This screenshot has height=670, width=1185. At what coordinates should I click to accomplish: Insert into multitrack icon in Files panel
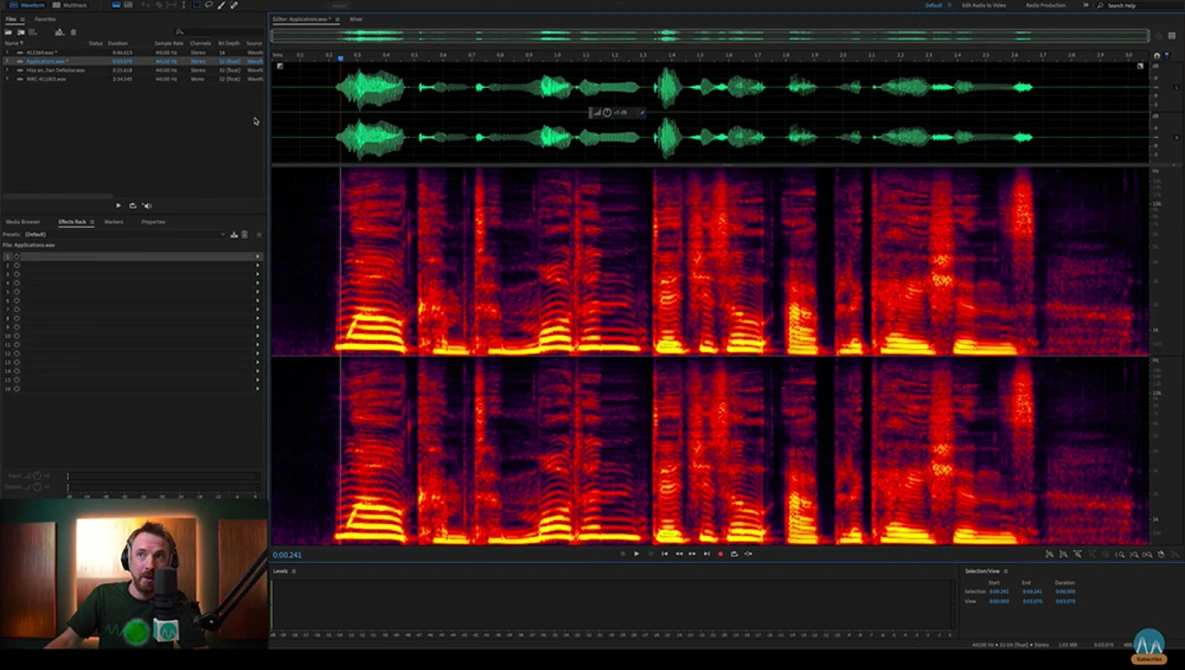pos(59,32)
